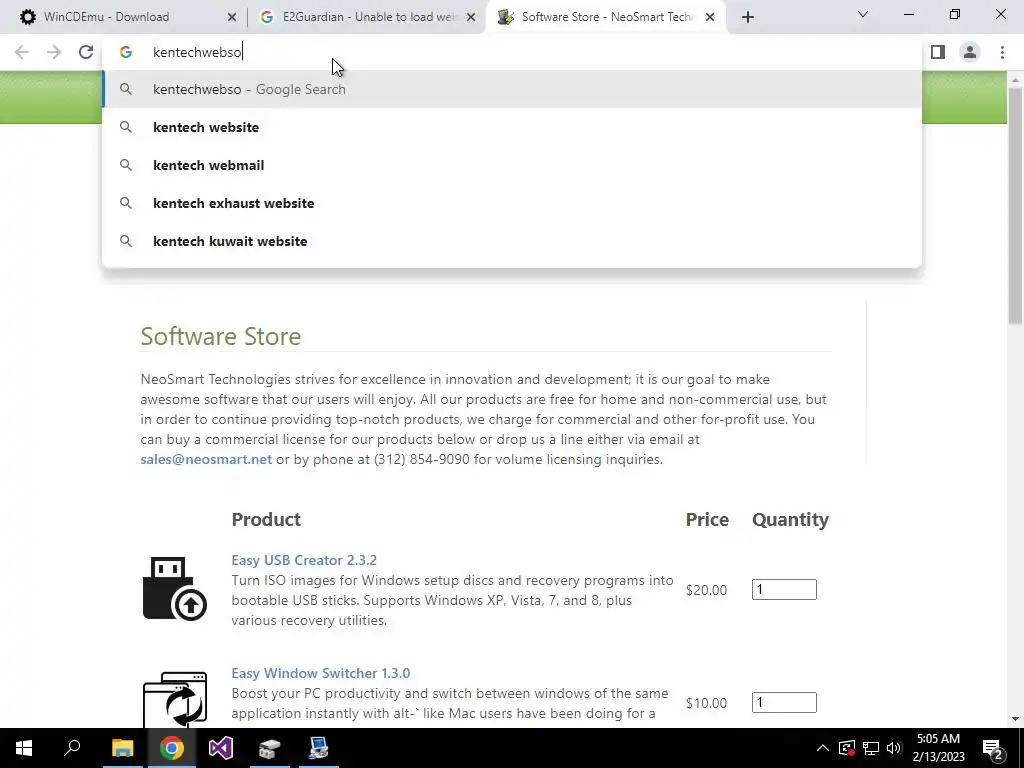The image size is (1024, 768).
Task: Click the $10.00 price text
Action: tap(706, 703)
